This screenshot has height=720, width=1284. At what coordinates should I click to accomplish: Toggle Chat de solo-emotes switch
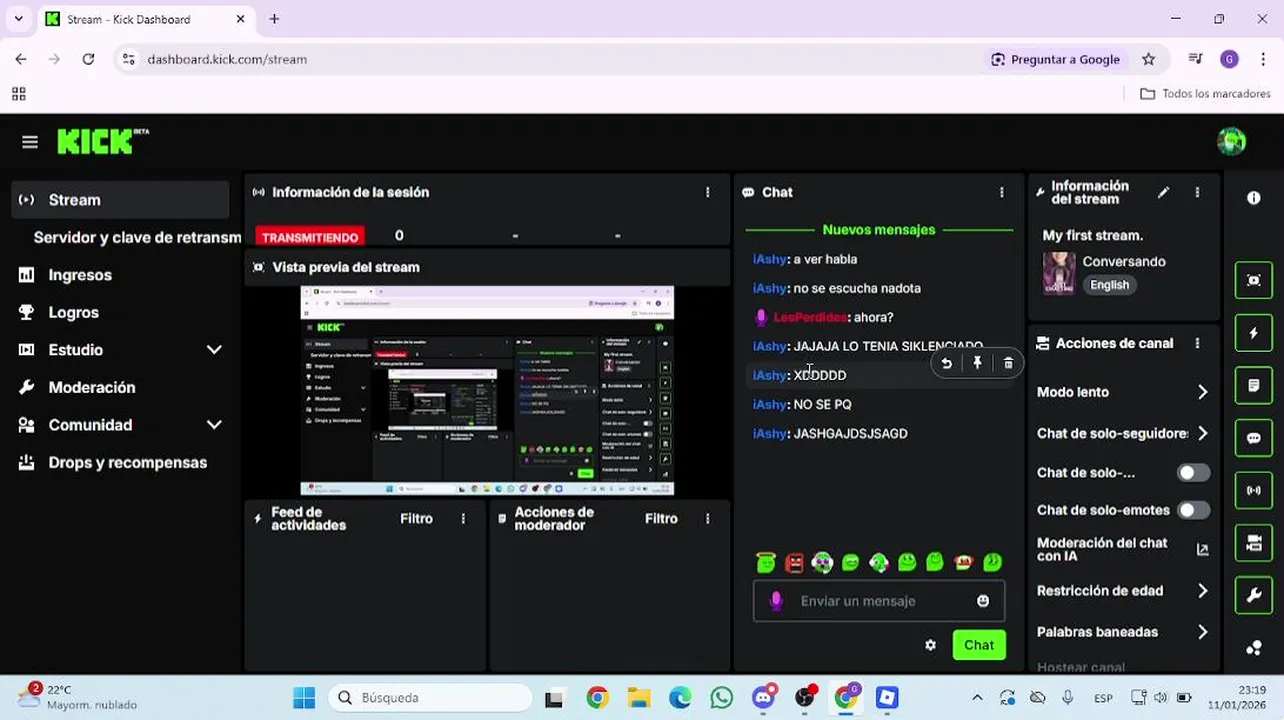tap(1193, 510)
